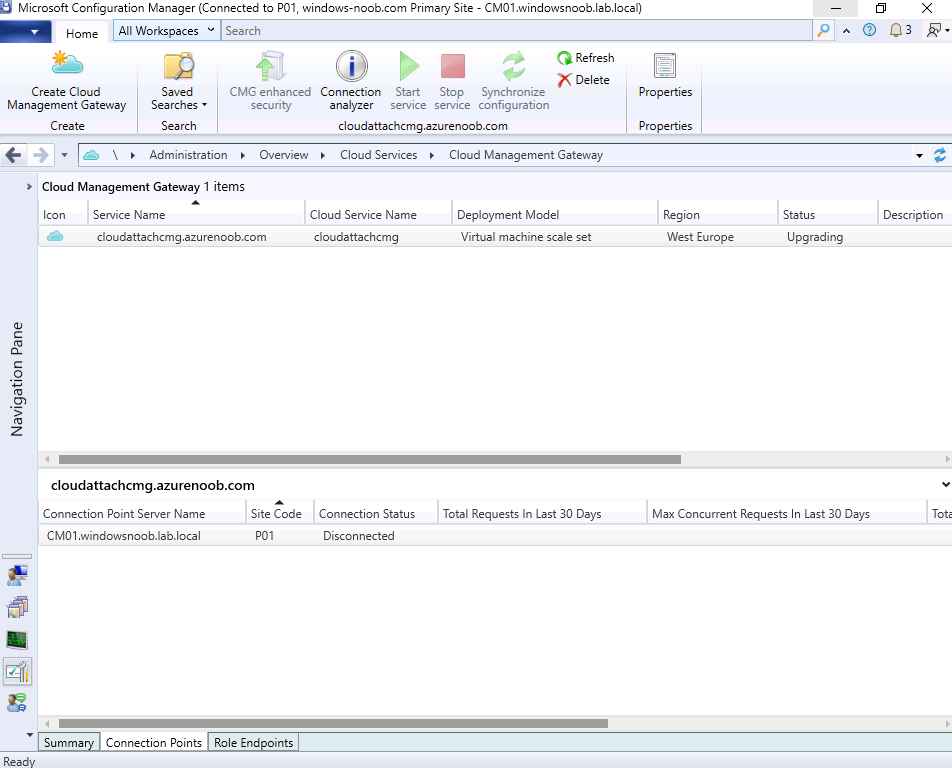
Task: Open the Administration workspace icon
Action: [17, 671]
